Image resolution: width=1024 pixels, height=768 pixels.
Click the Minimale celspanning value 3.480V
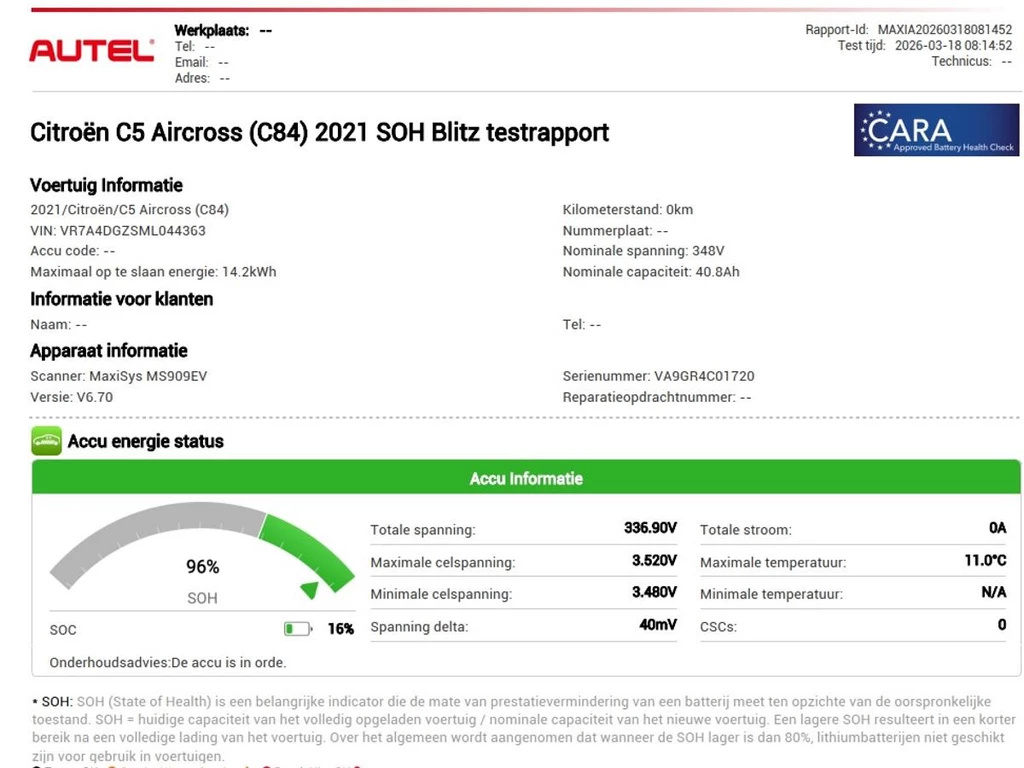click(x=654, y=593)
